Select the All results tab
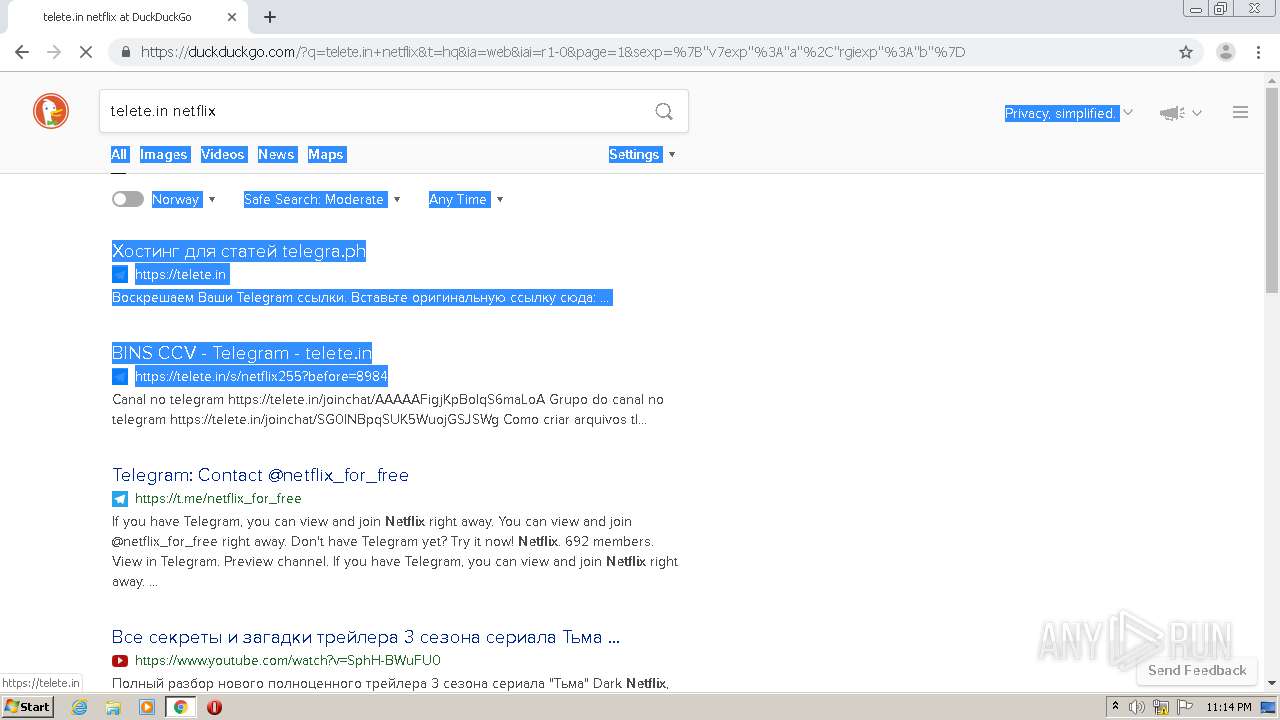Viewport: 1280px width, 720px height. click(119, 154)
